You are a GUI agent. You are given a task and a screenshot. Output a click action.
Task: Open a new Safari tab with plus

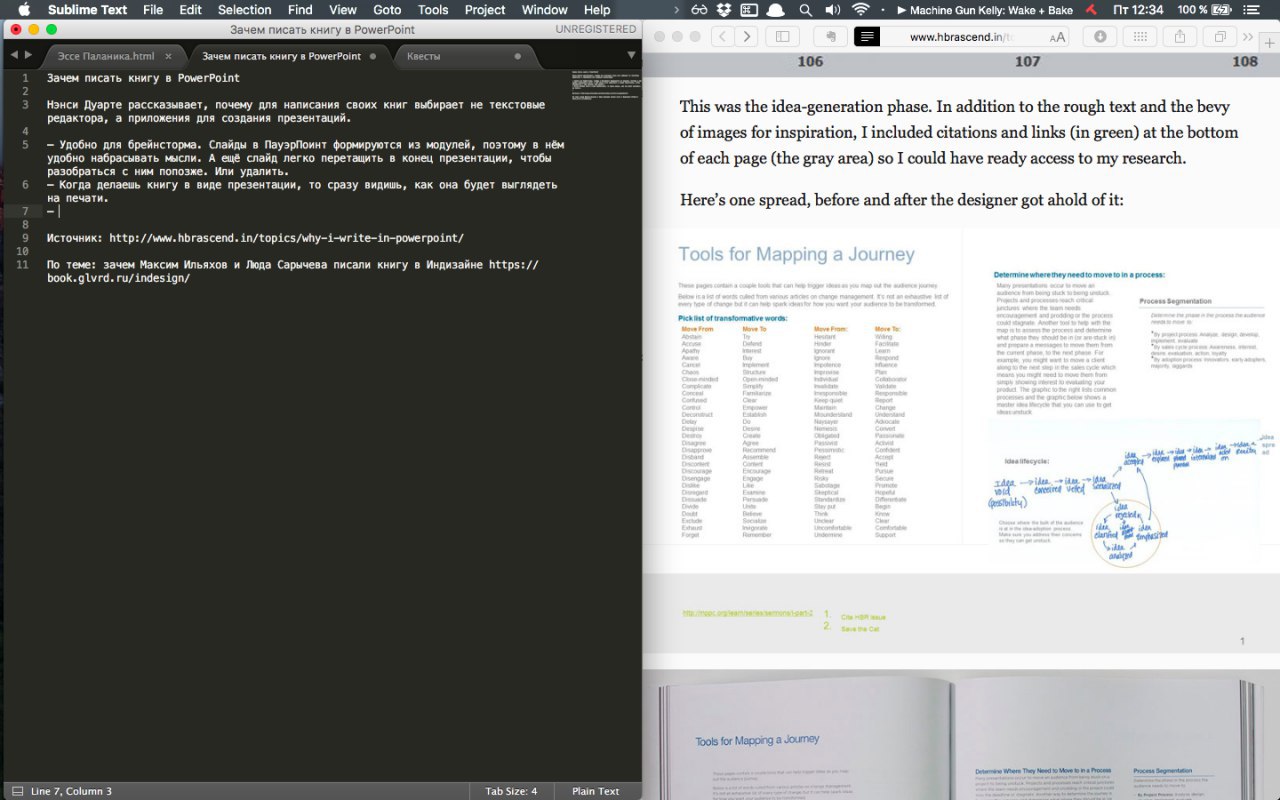pyautogui.click(x=1269, y=43)
